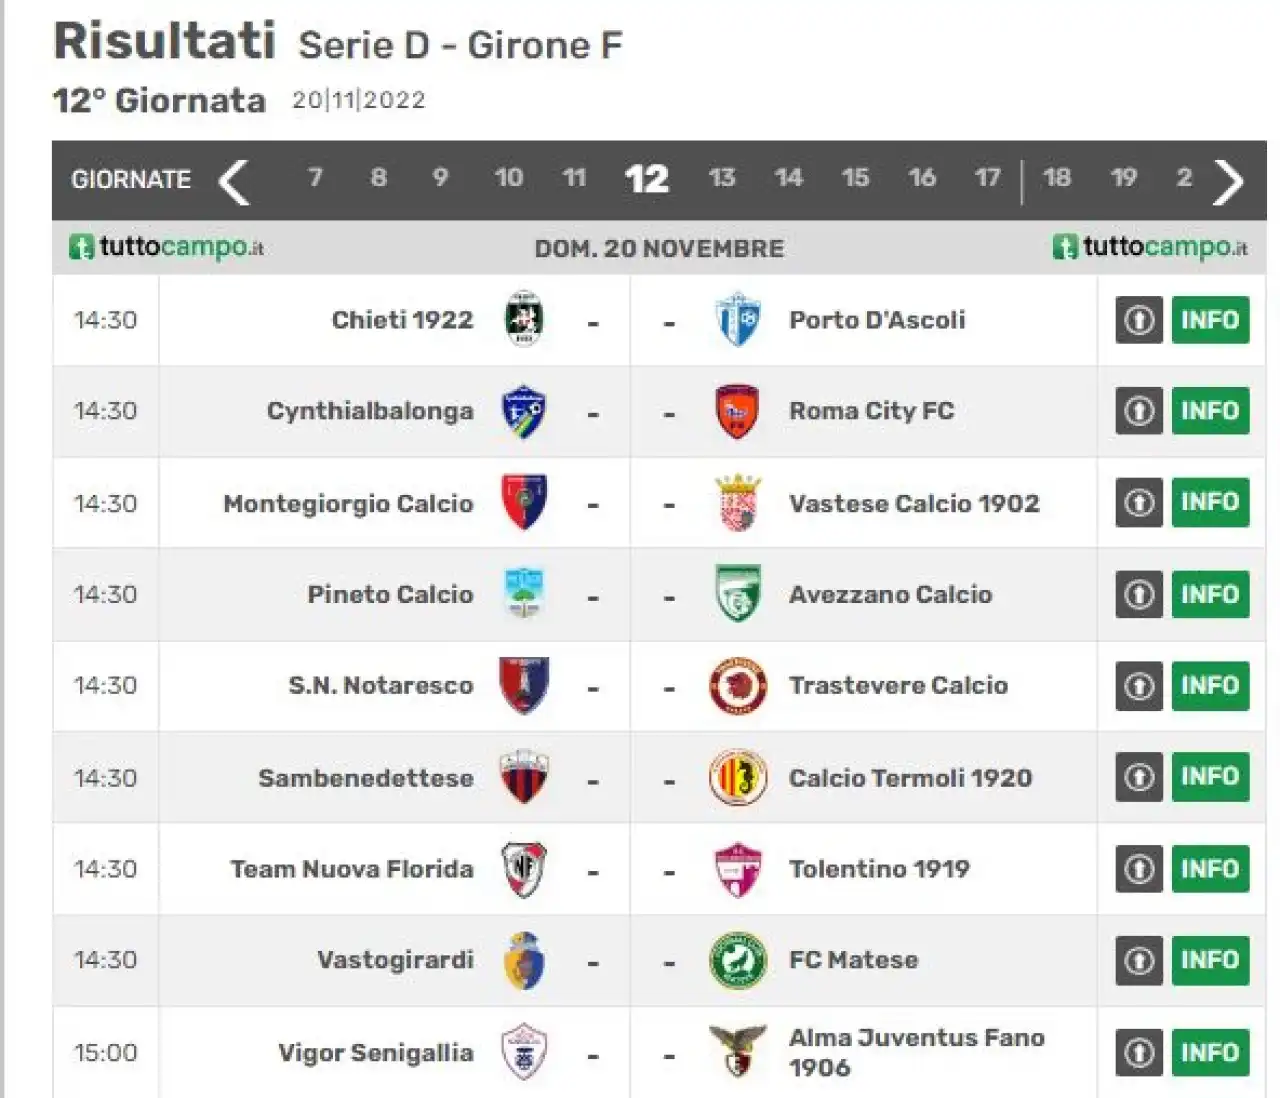Open INFO for Chieti 1922 match
This screenshot has height=1098, width=1280.
coord(1210,320)
